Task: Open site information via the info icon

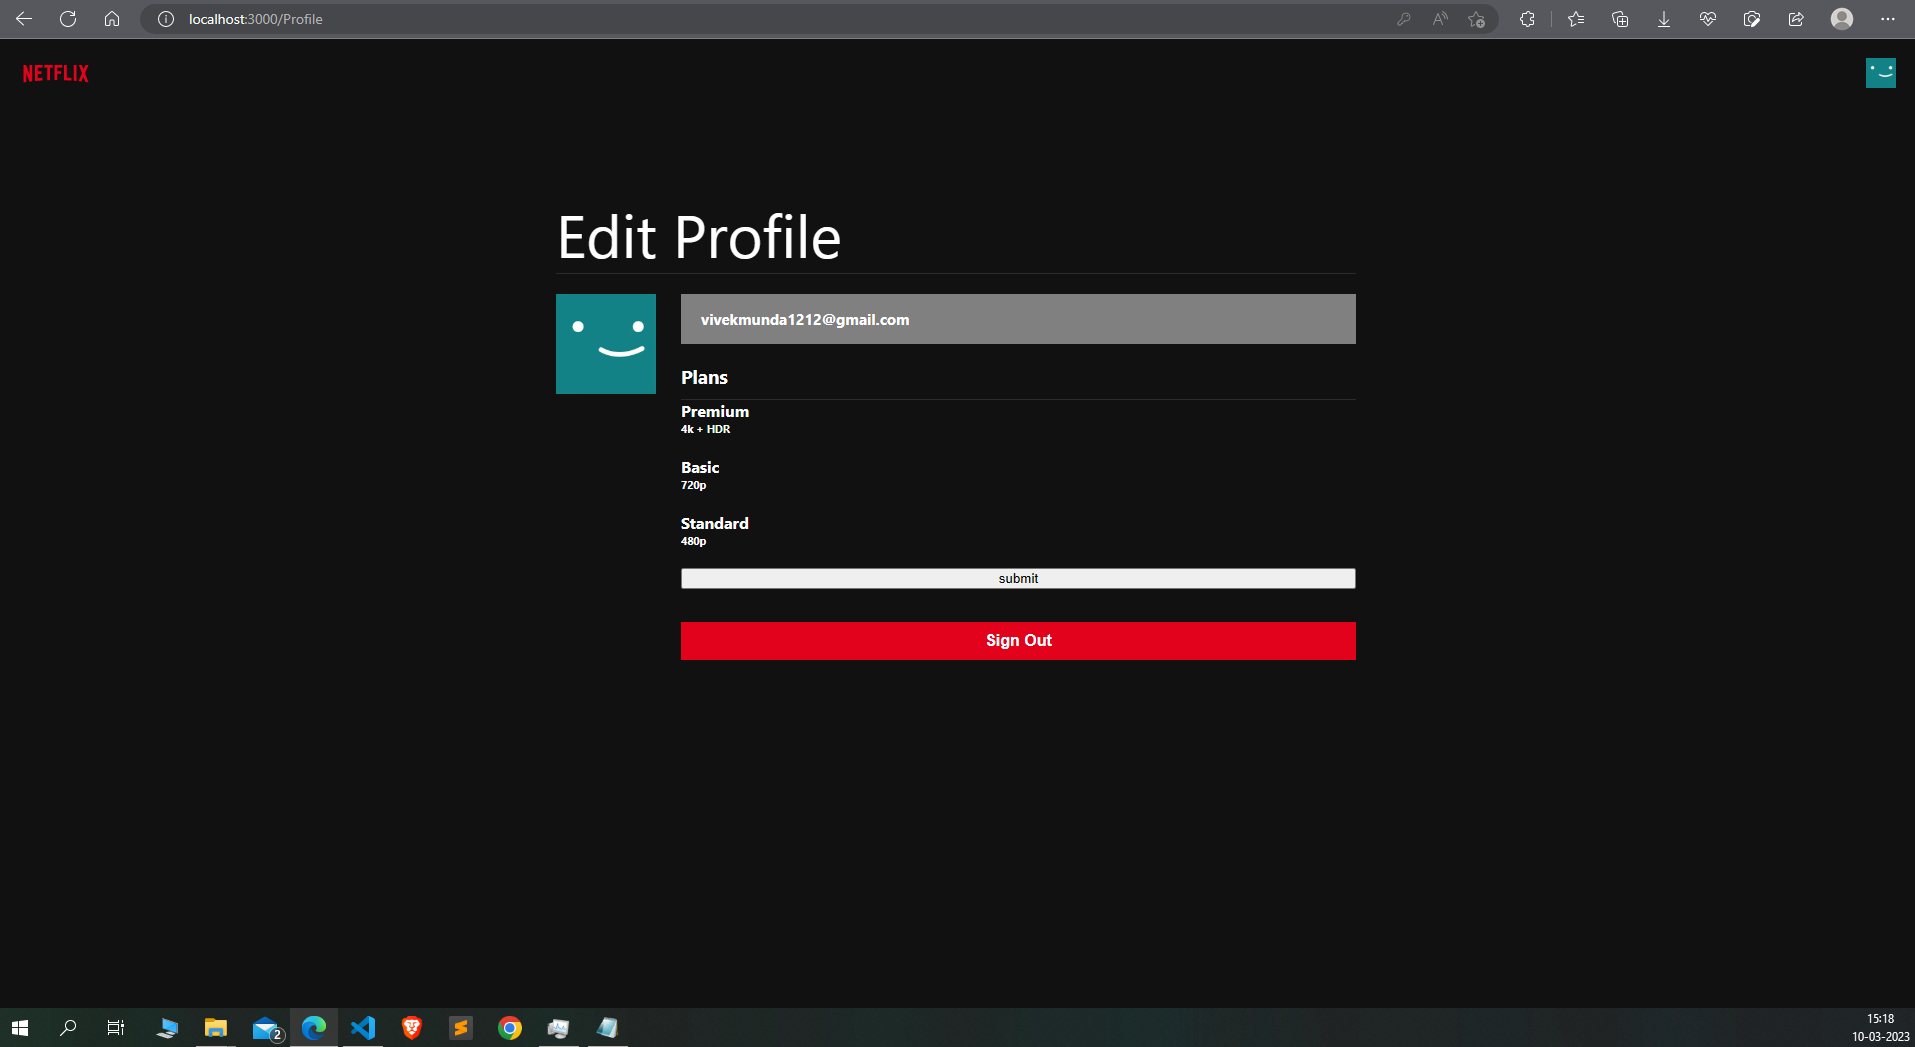Action: 166,18
